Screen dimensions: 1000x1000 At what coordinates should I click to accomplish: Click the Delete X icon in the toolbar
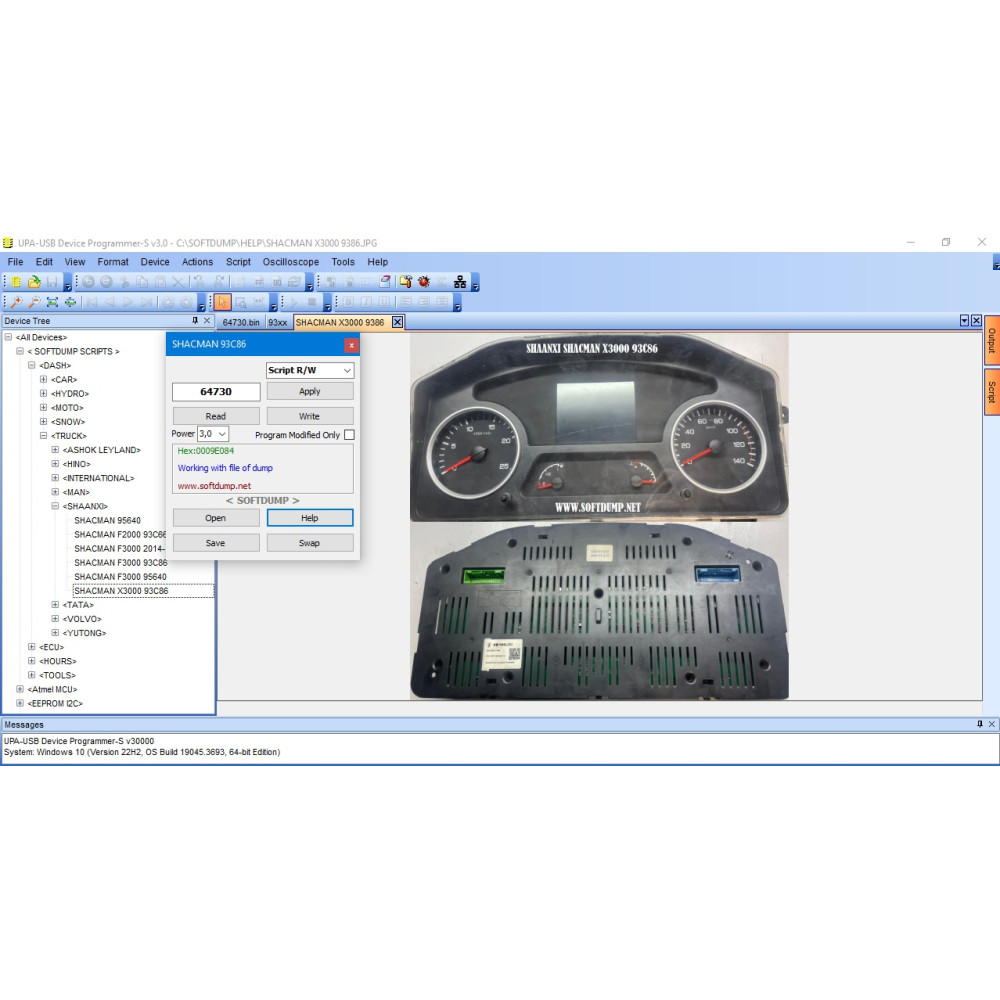tap(178, 282)
